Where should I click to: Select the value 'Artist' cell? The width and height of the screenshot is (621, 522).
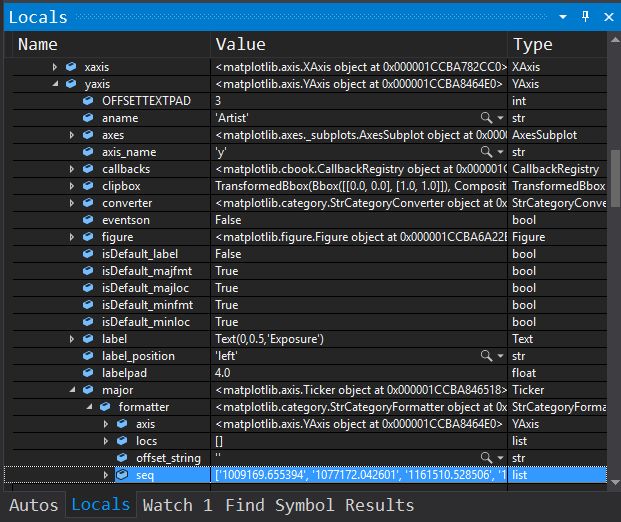(359, 118)
